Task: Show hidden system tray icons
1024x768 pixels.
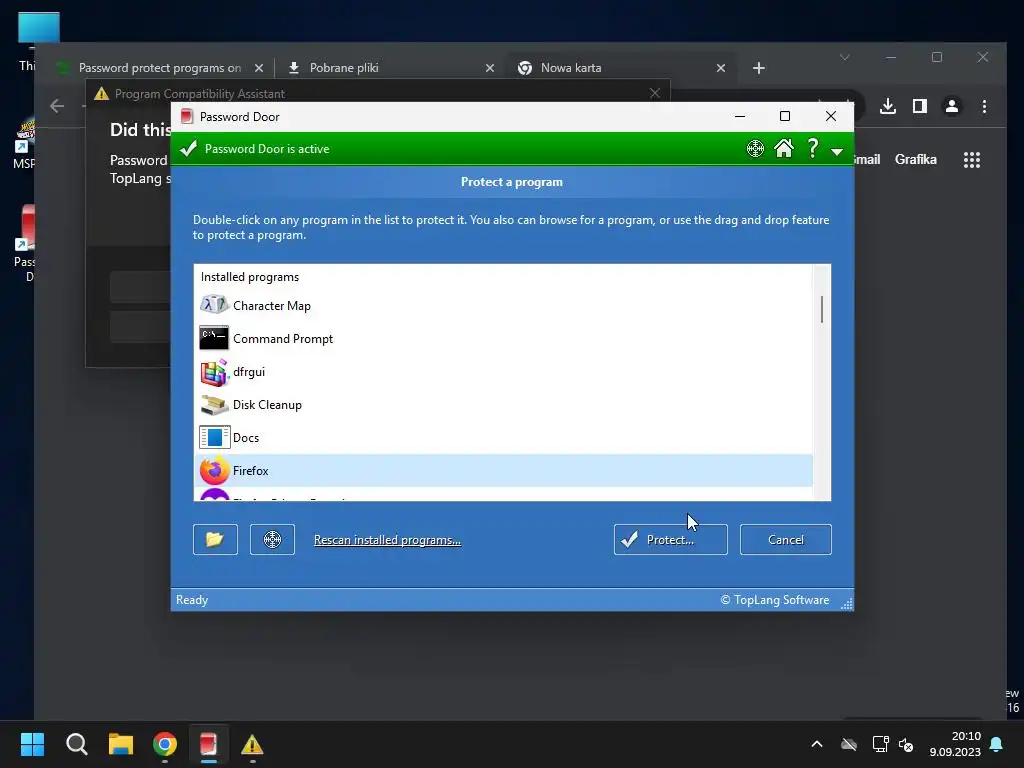Action: point(816,744)
